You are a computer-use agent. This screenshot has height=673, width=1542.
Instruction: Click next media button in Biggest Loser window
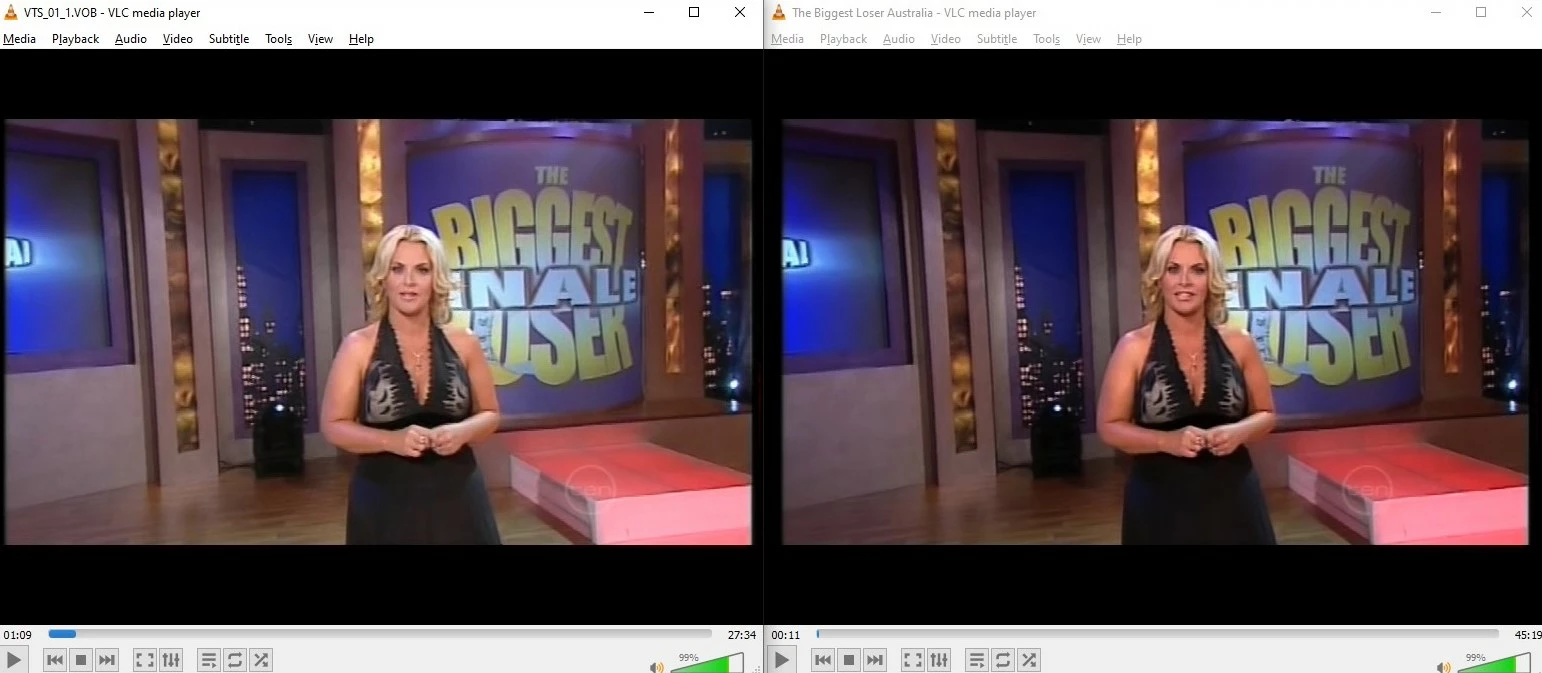click(x=875, y=660)
